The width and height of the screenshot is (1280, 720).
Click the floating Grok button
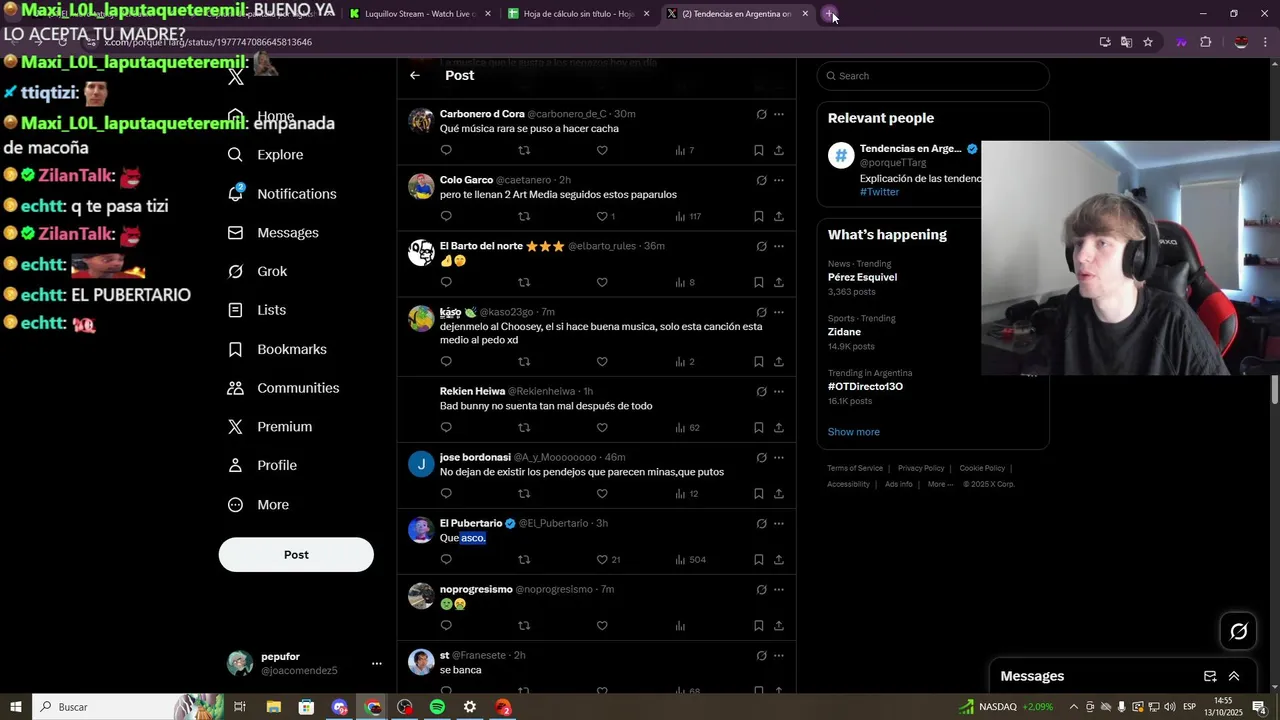pyautogui.click(x=1239, y=631)
